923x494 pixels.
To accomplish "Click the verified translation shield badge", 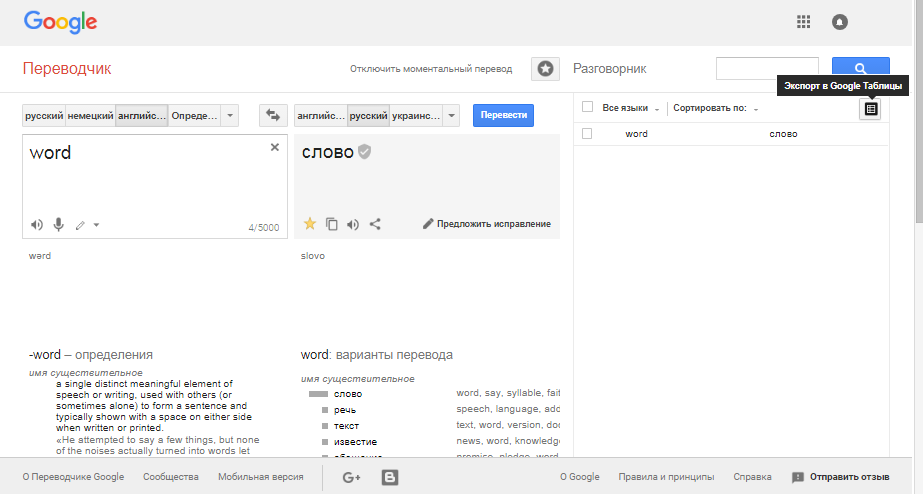I will tap(365, 152).
